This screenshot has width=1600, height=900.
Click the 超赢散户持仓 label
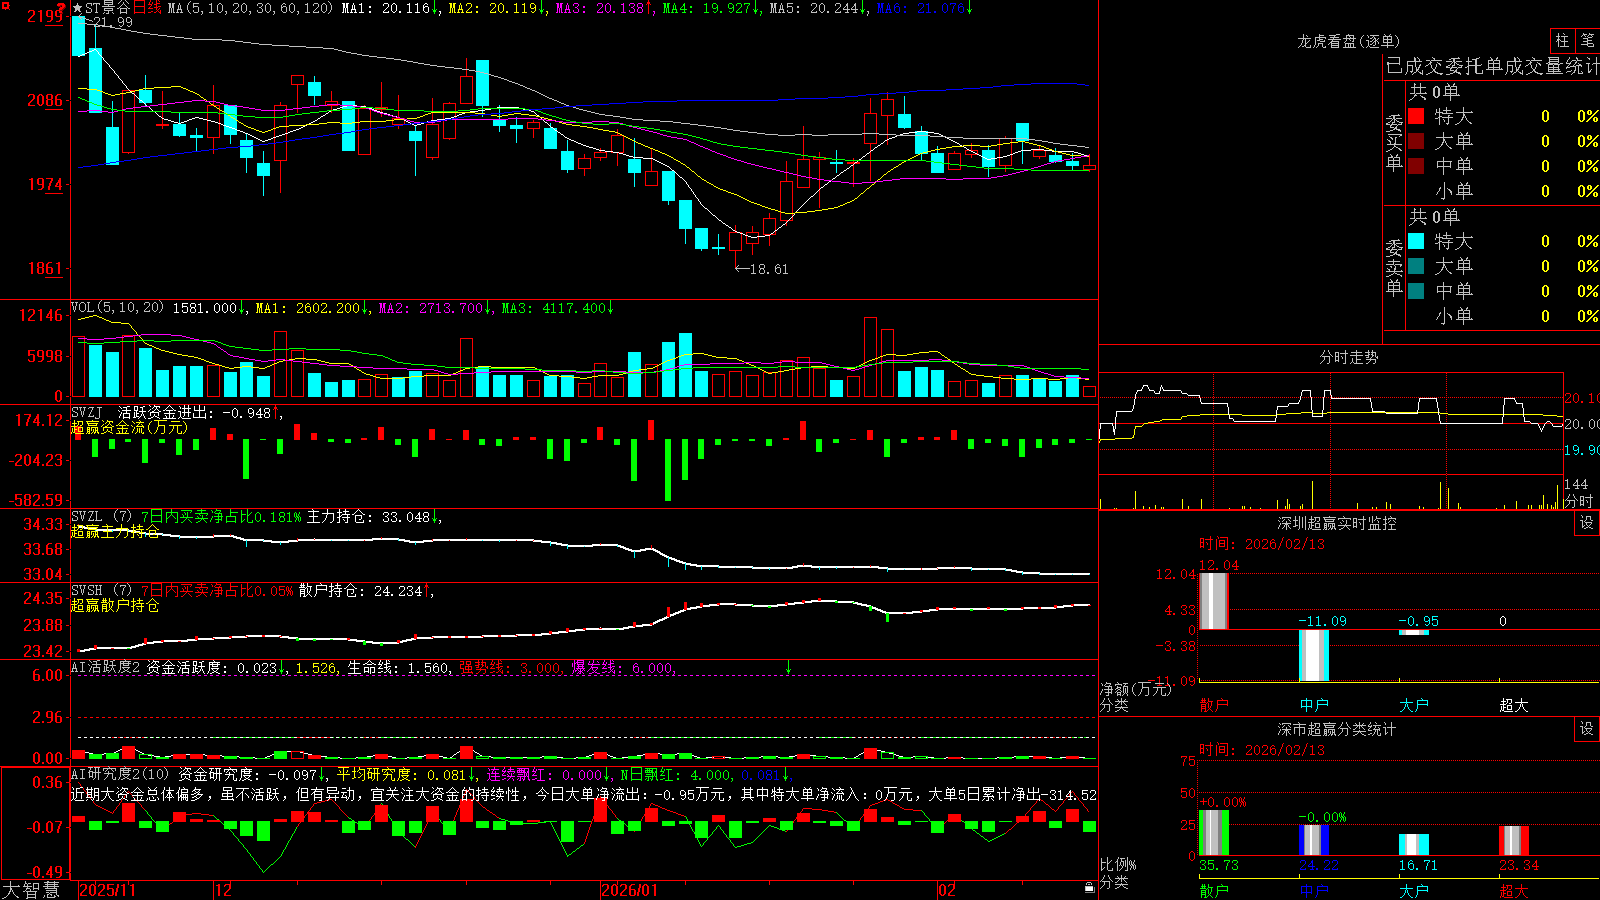click(115, 606)
